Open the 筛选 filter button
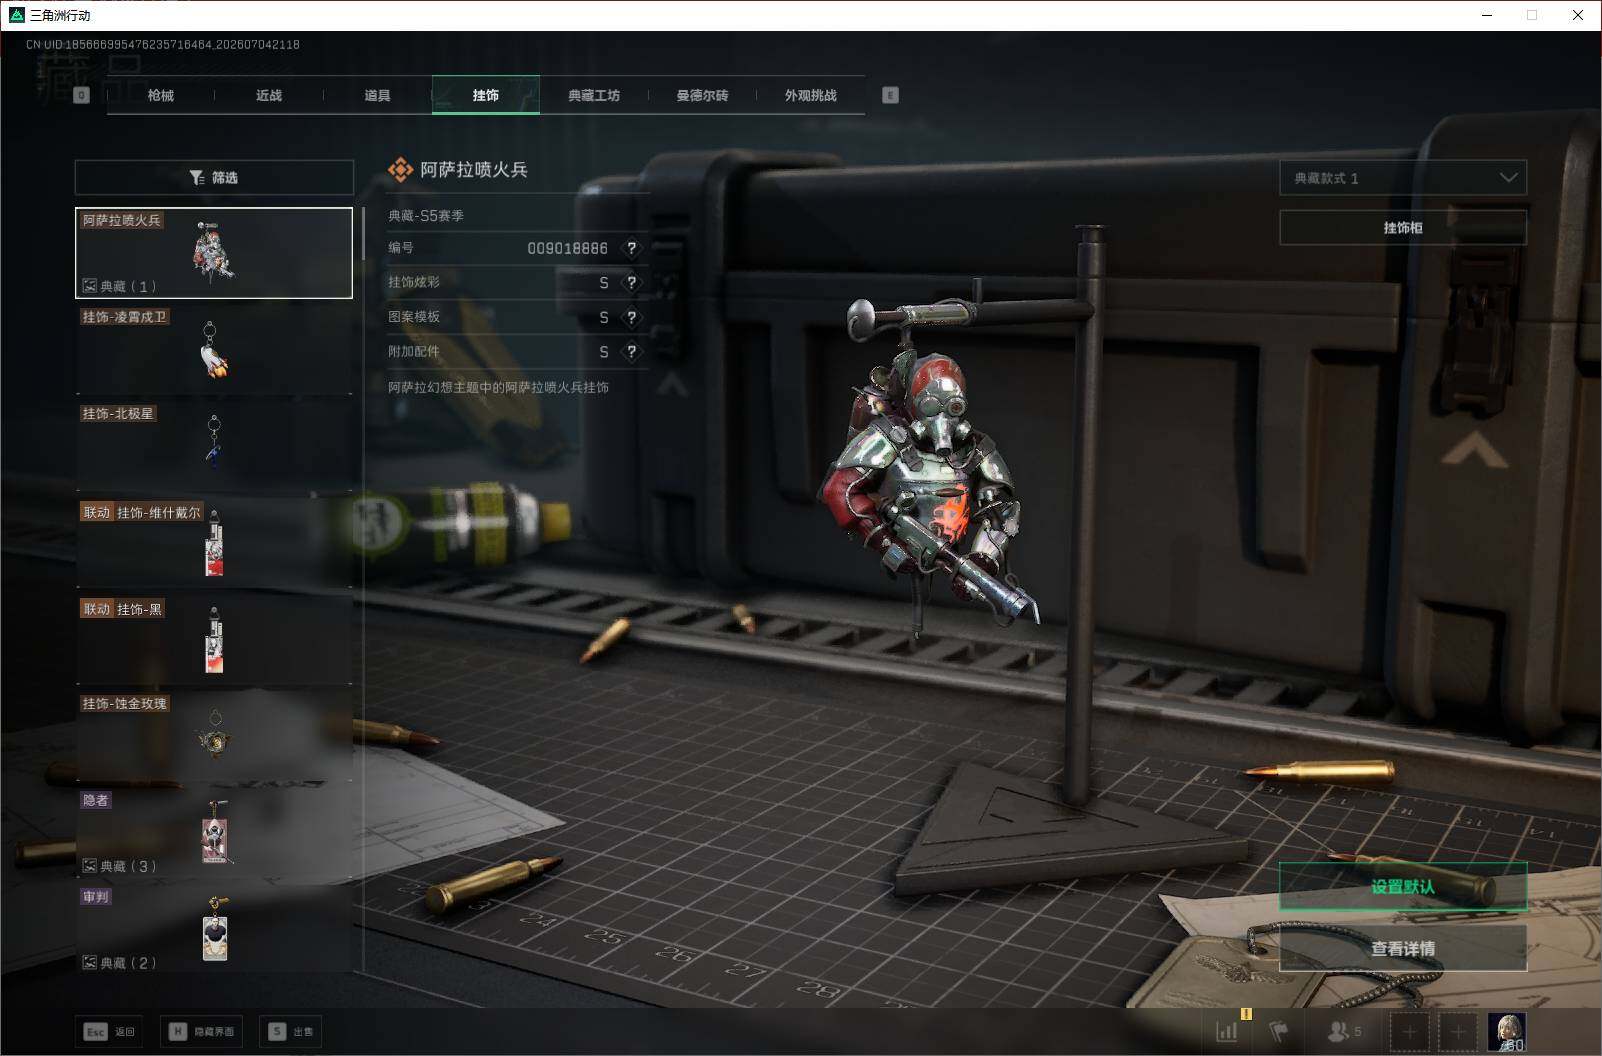Viewport: 1602px width, 1056px height. pyautogui.click(x=214, y=177)
